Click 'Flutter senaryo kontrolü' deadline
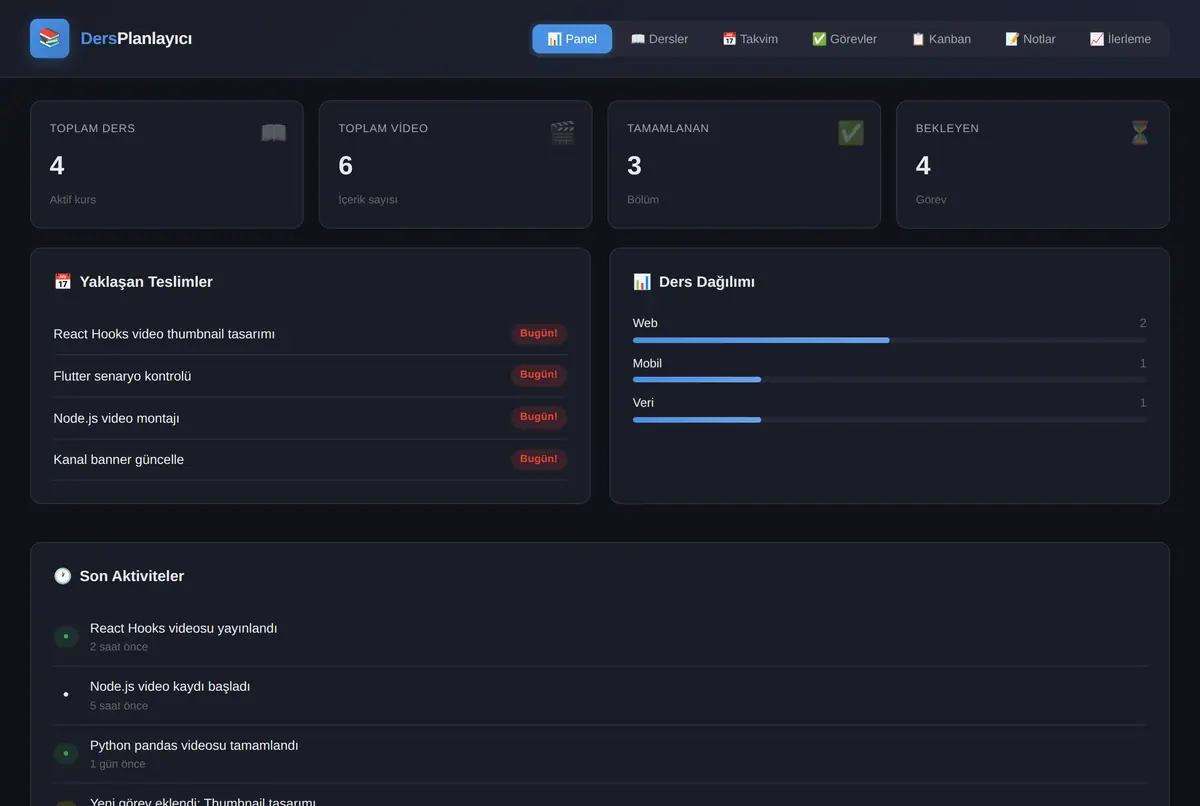Screen dimensions: 1200x806 coord(122,376)
